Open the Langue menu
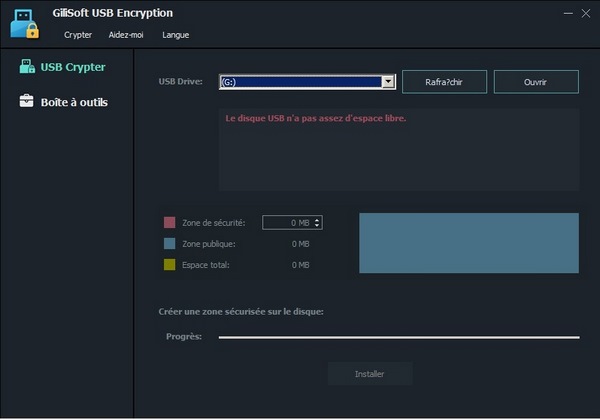This screenshot has height=420, width=600. click(176, 35)
